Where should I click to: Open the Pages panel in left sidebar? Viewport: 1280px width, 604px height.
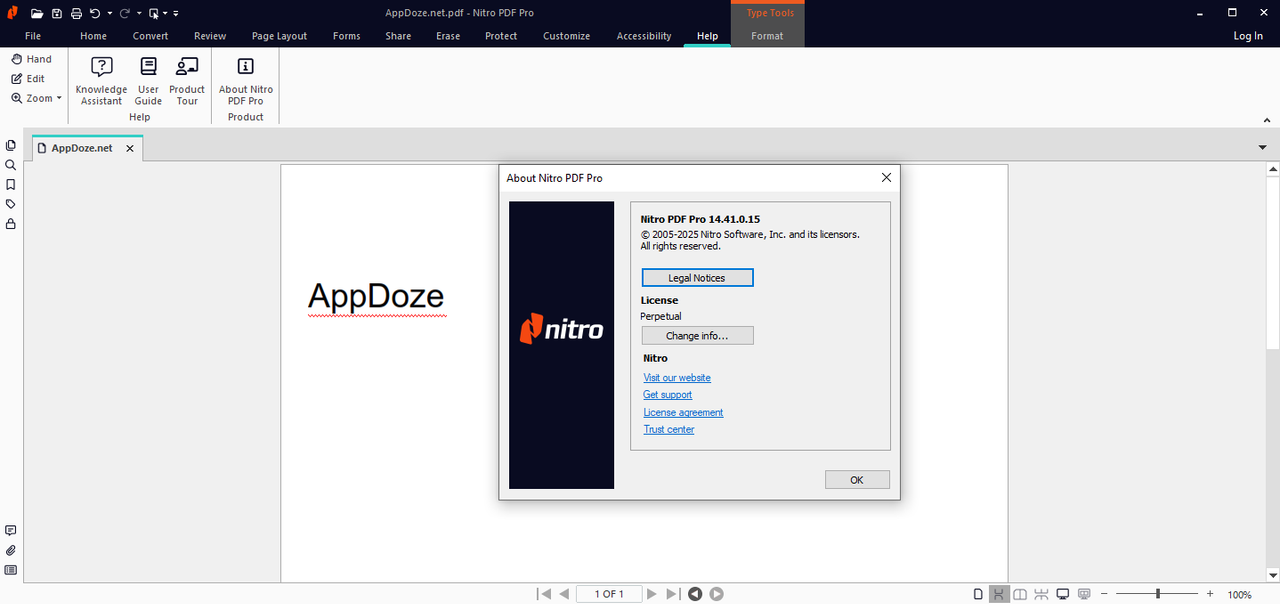point(11,146)
